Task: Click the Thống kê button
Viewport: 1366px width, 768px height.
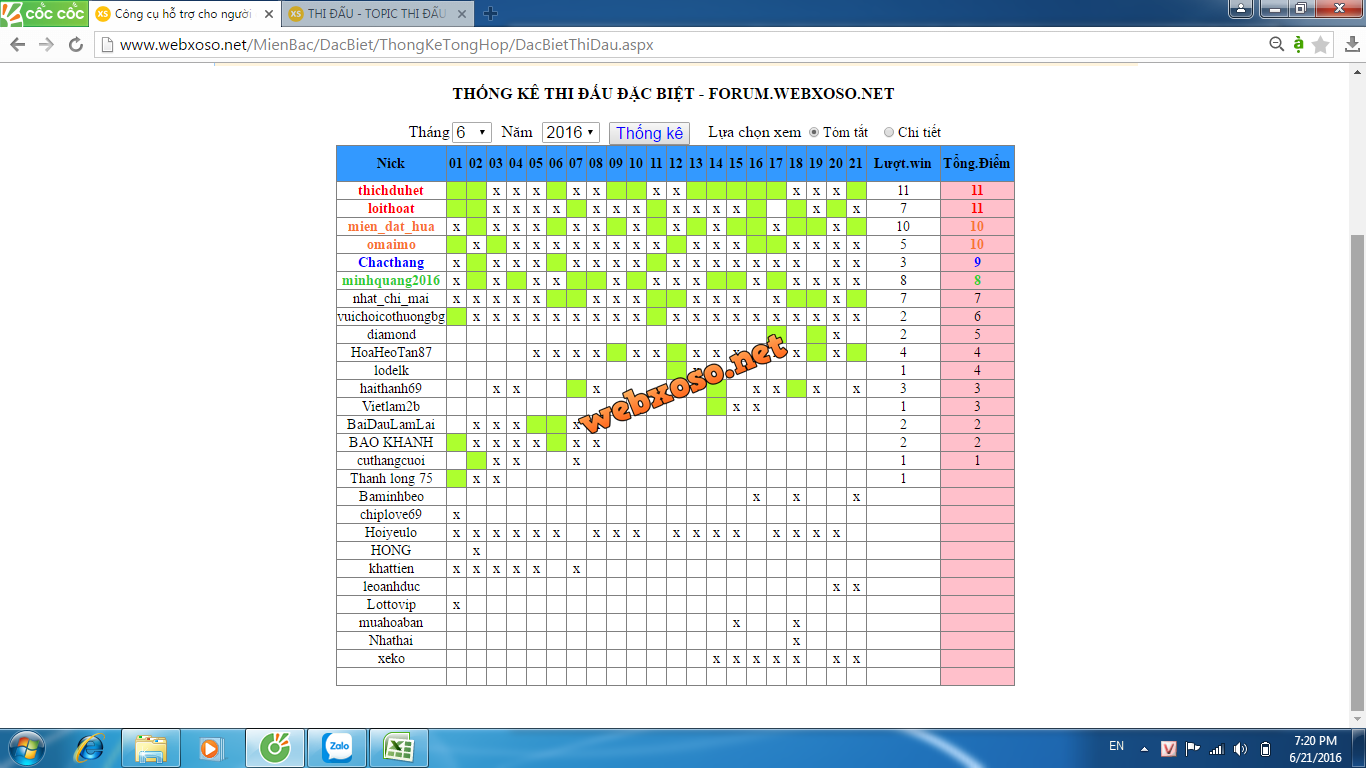Action: click(649, 133)
